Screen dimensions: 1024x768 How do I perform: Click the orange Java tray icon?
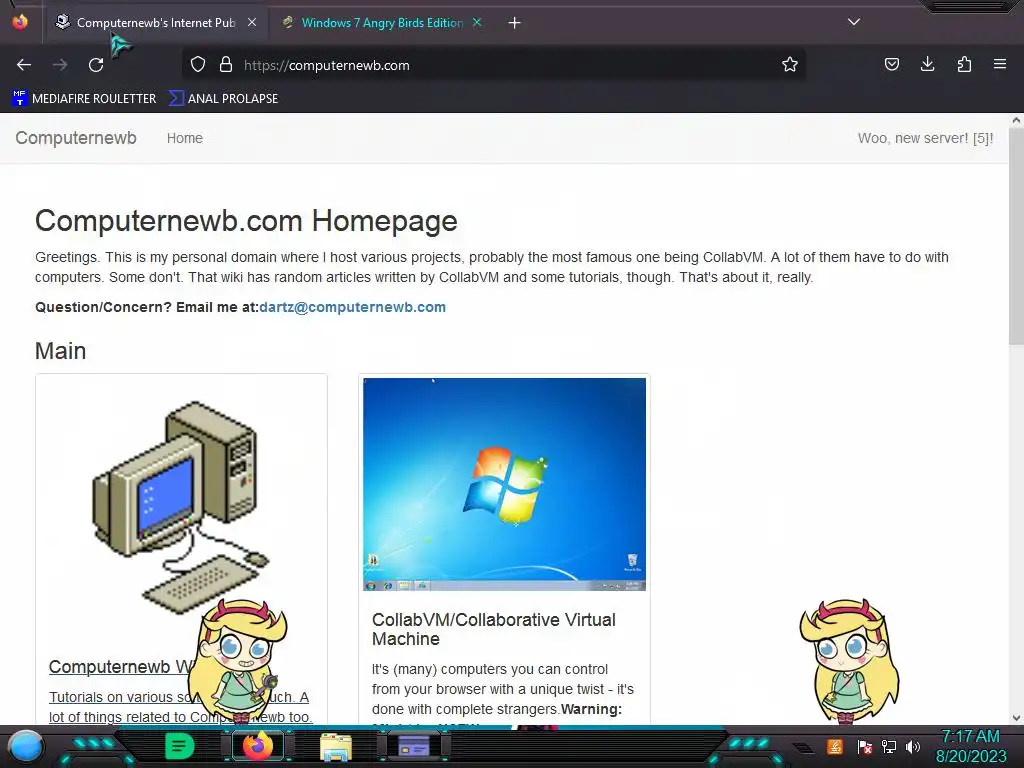tap(835, 746)
